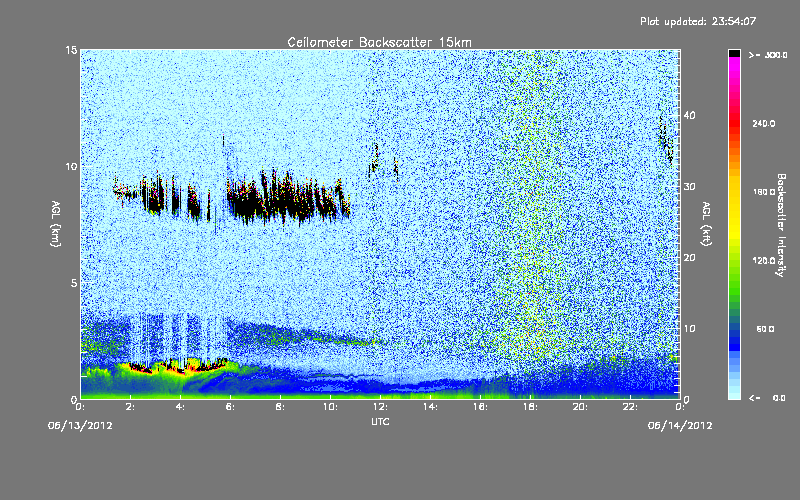Click the "15" tick on the km axis
The width and height of the screenshot is (800, 500).
pyautogui.click(x=71, y=50)
